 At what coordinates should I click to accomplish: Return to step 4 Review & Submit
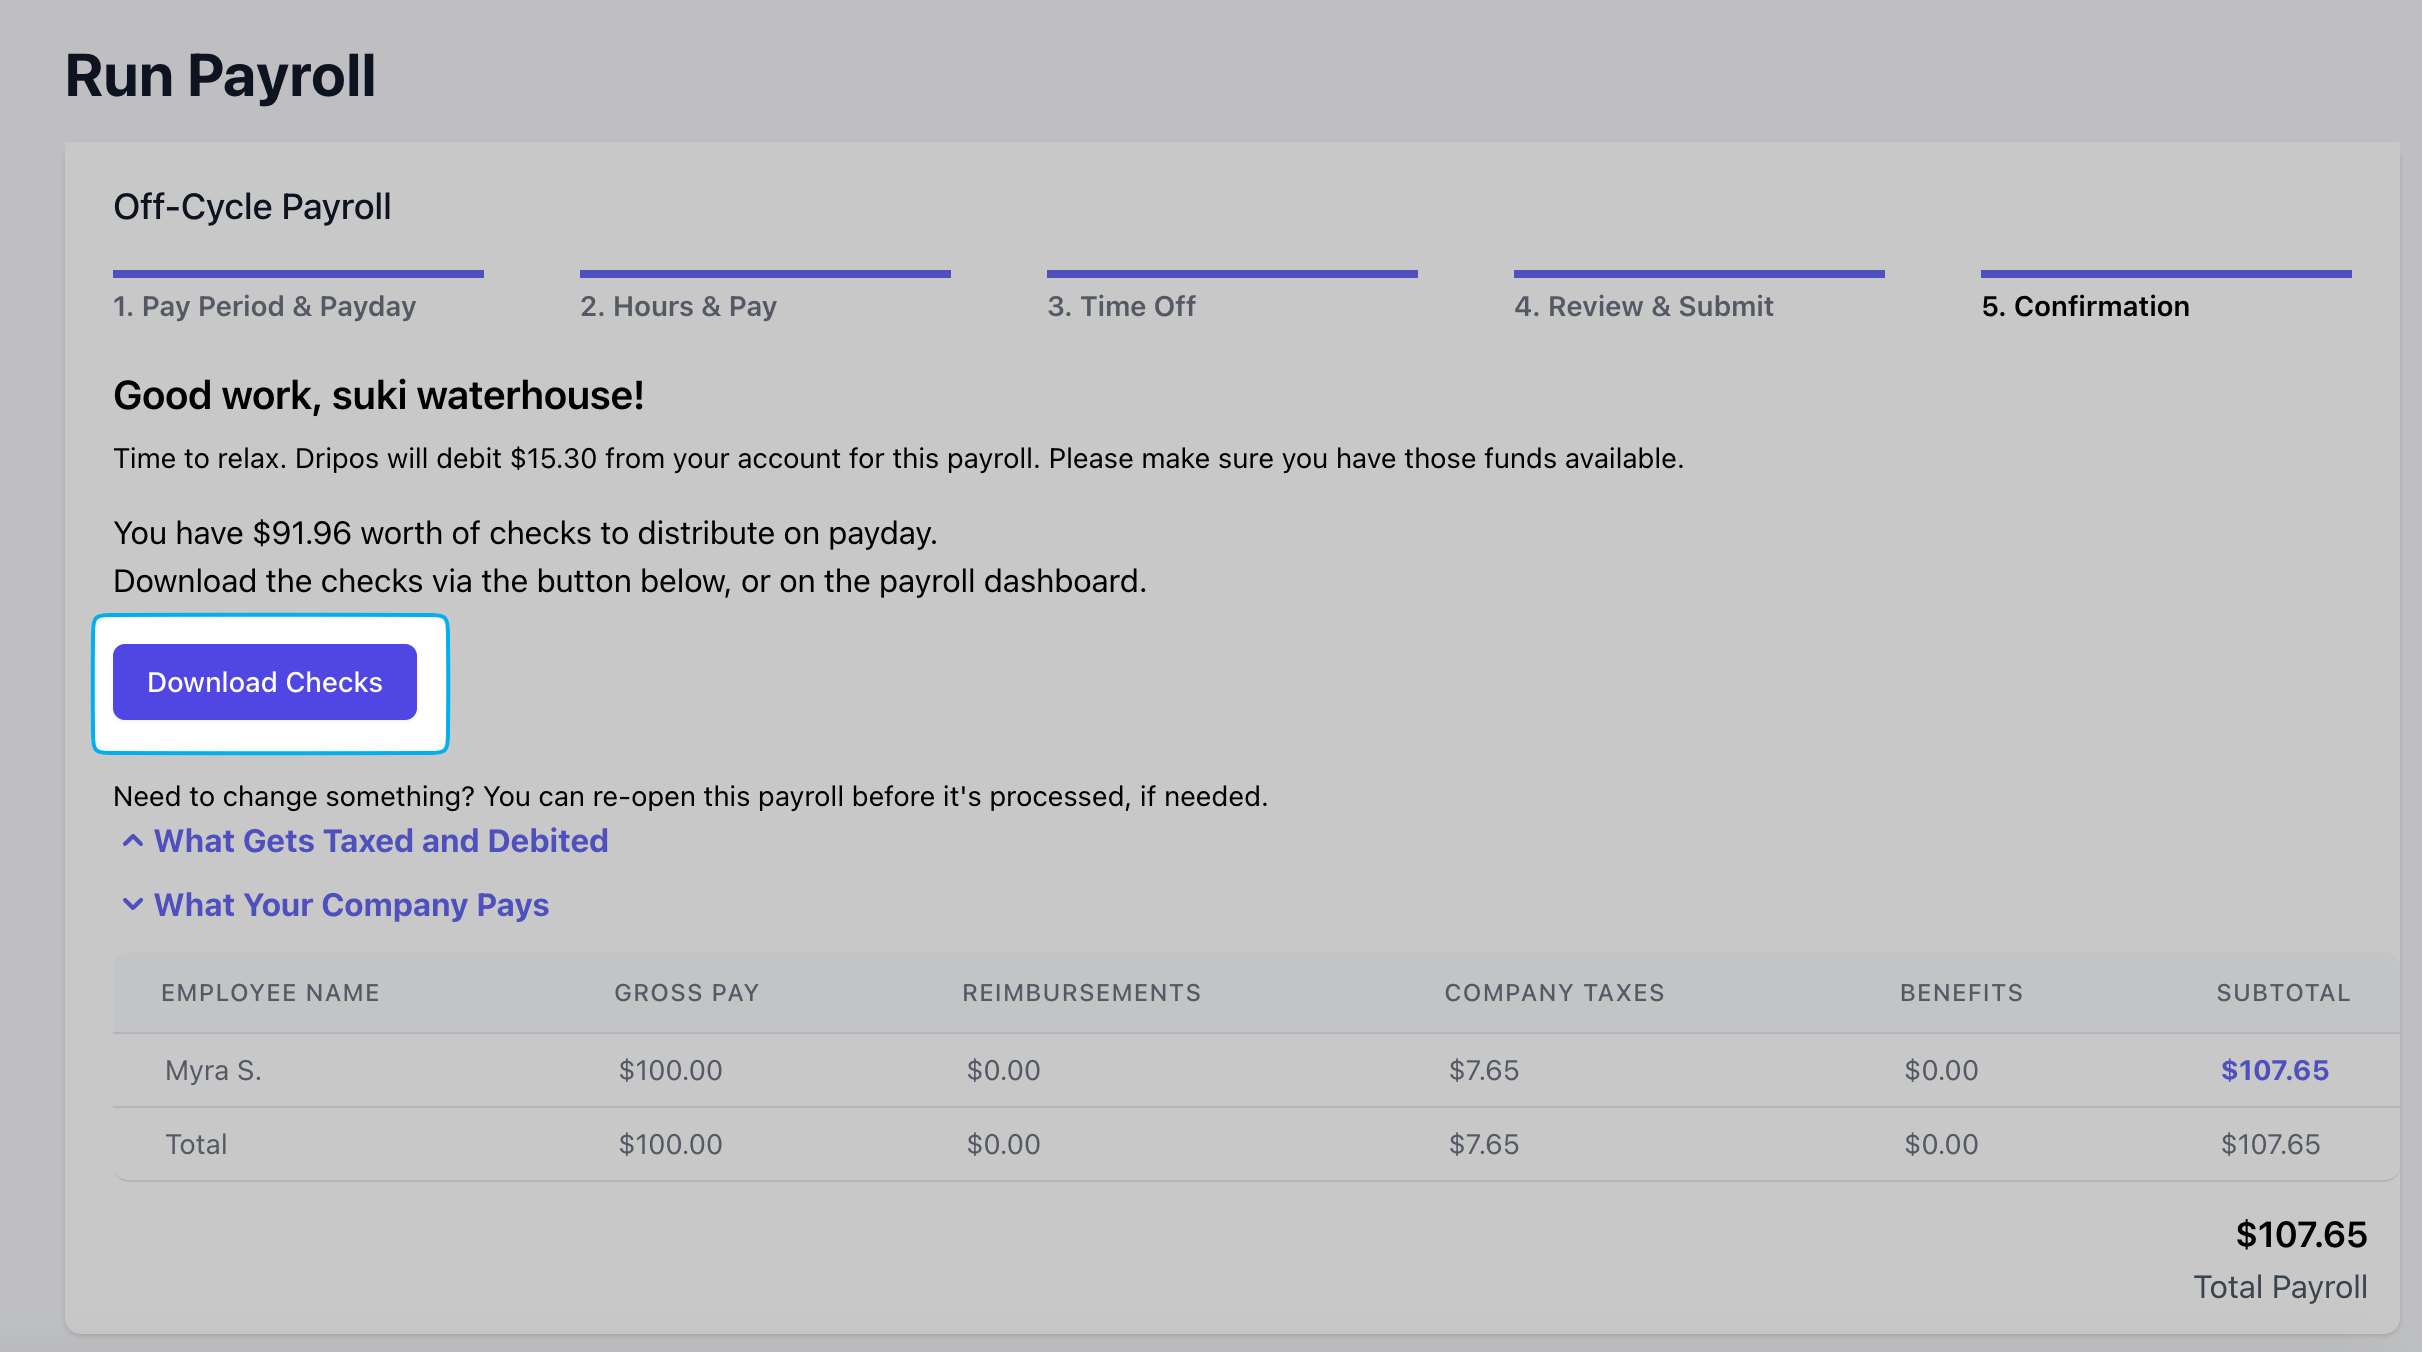pyautogui.click(x=1643, y=306)
